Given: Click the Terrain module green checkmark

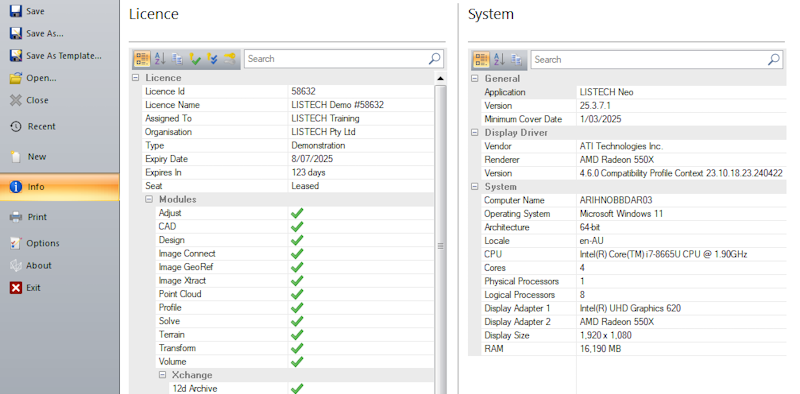Looking at the screenshot, I should pos(297,335).
